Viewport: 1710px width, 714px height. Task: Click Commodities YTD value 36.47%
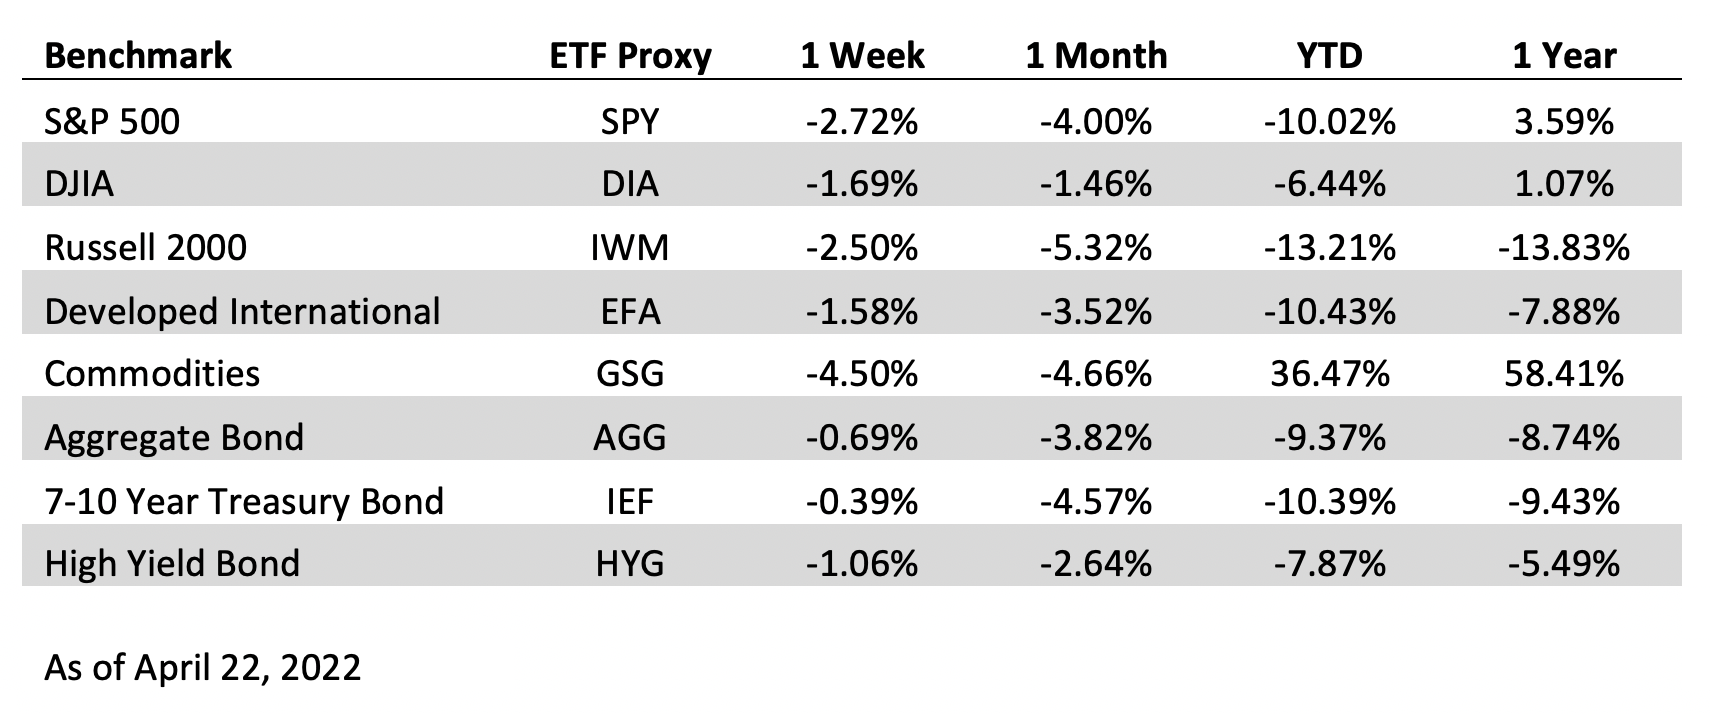coord(1329,374)
